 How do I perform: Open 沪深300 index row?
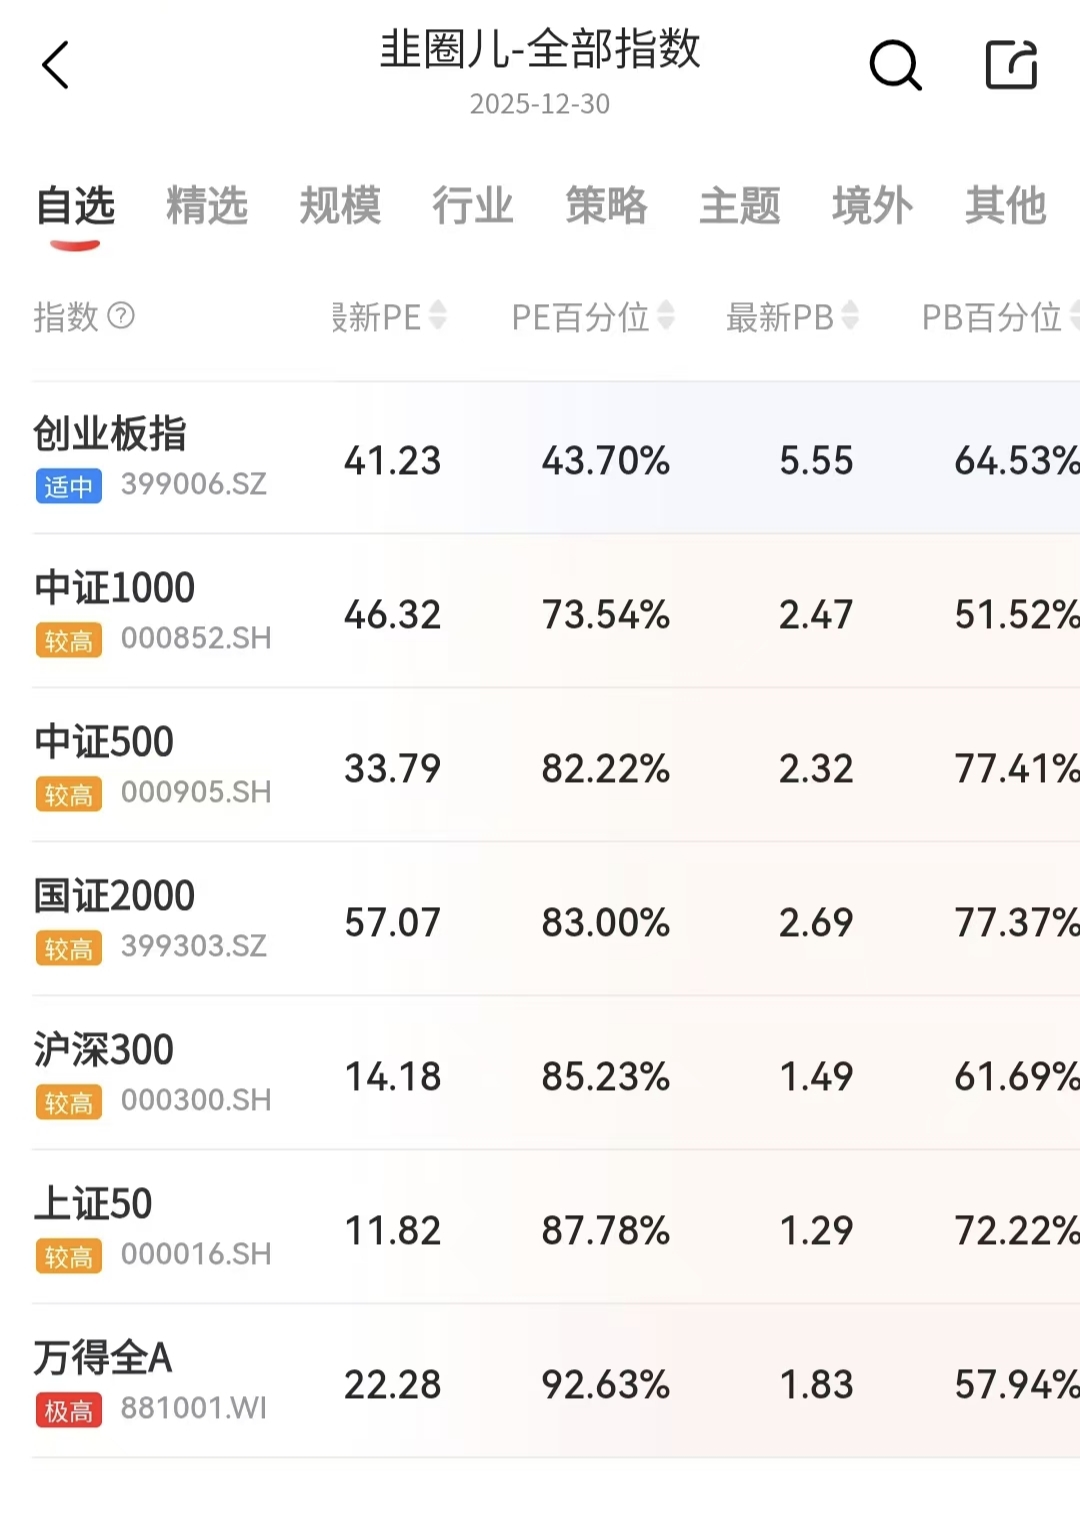(x=104, y=1051)
